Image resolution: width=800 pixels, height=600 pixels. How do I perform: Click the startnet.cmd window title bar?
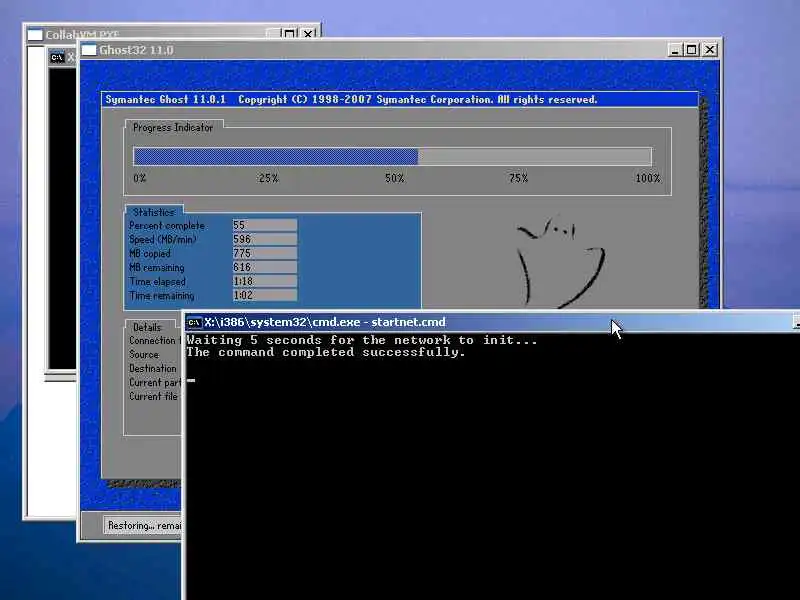pyautogui.click(x=492, y=322)
